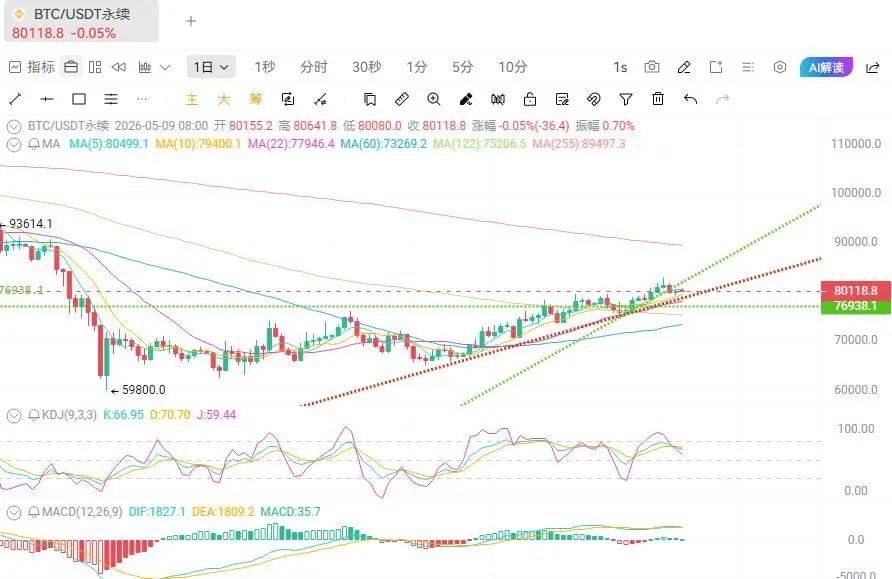Switch to the 5分 timeframe

pyautogui.click(x=462, y=67)
